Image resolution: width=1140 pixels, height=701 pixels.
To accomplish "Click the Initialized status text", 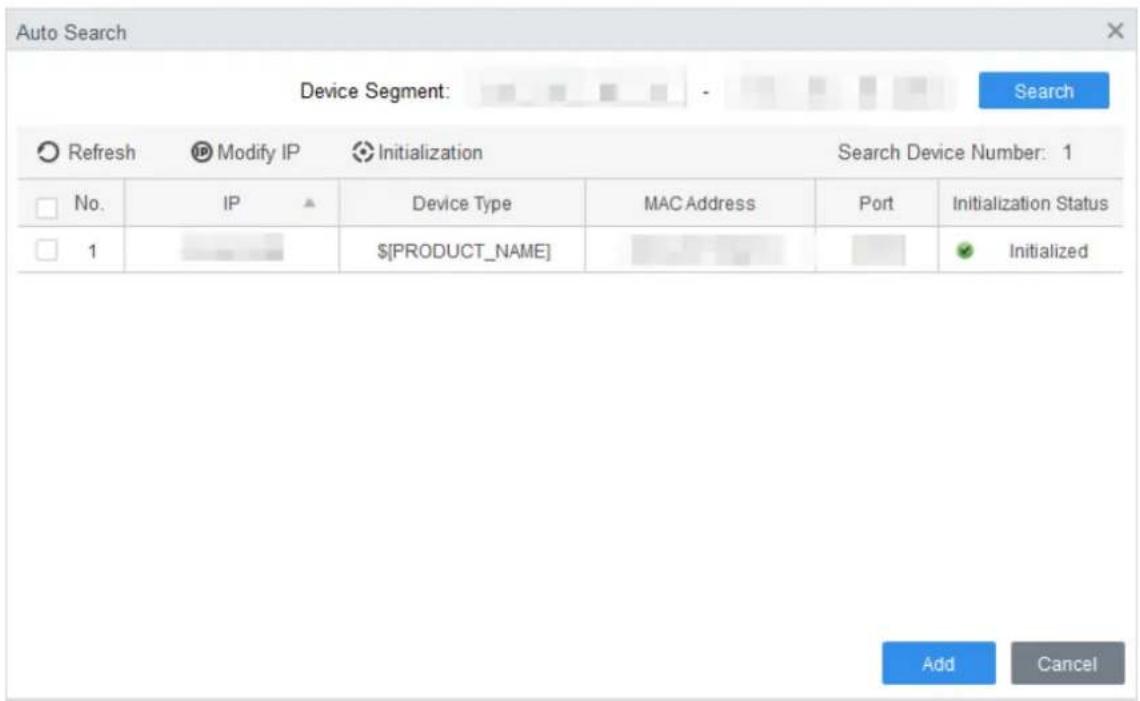I will pyautogui.click(x=1048, y=251).
